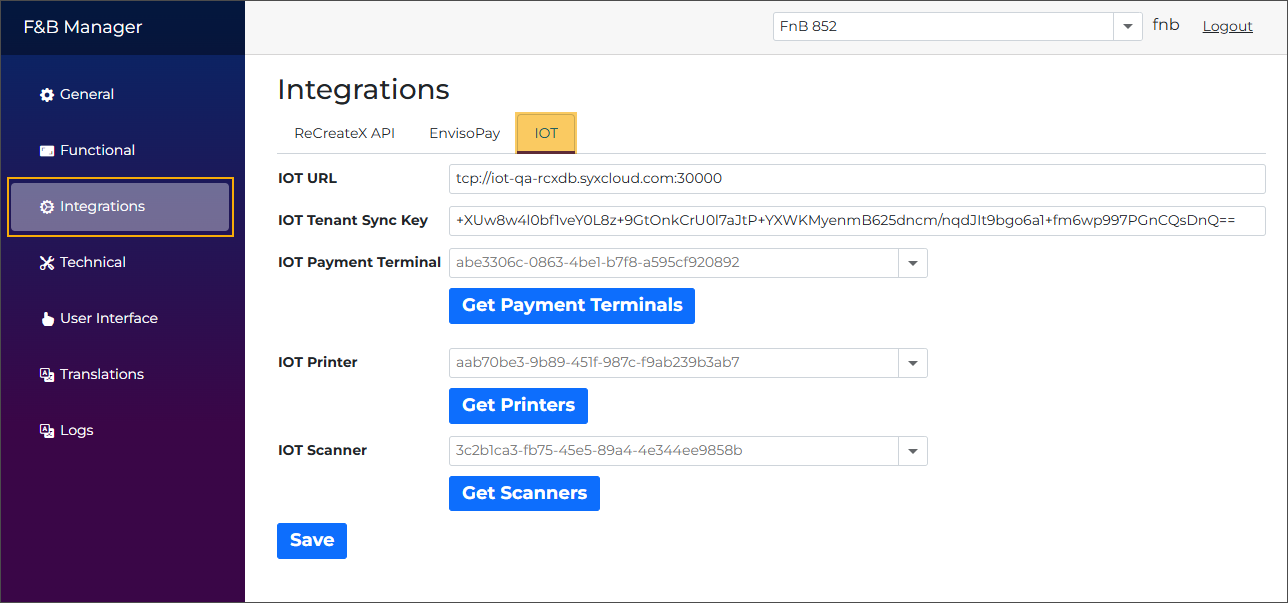Screen dimensions: 1288x603
Task: Expand the IOT Scanner dropdown
Action: tap(912, 451)
